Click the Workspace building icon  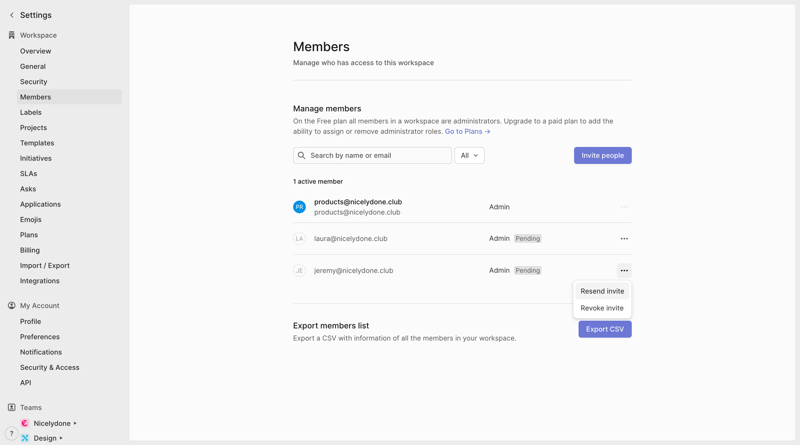tap(12, 35)
